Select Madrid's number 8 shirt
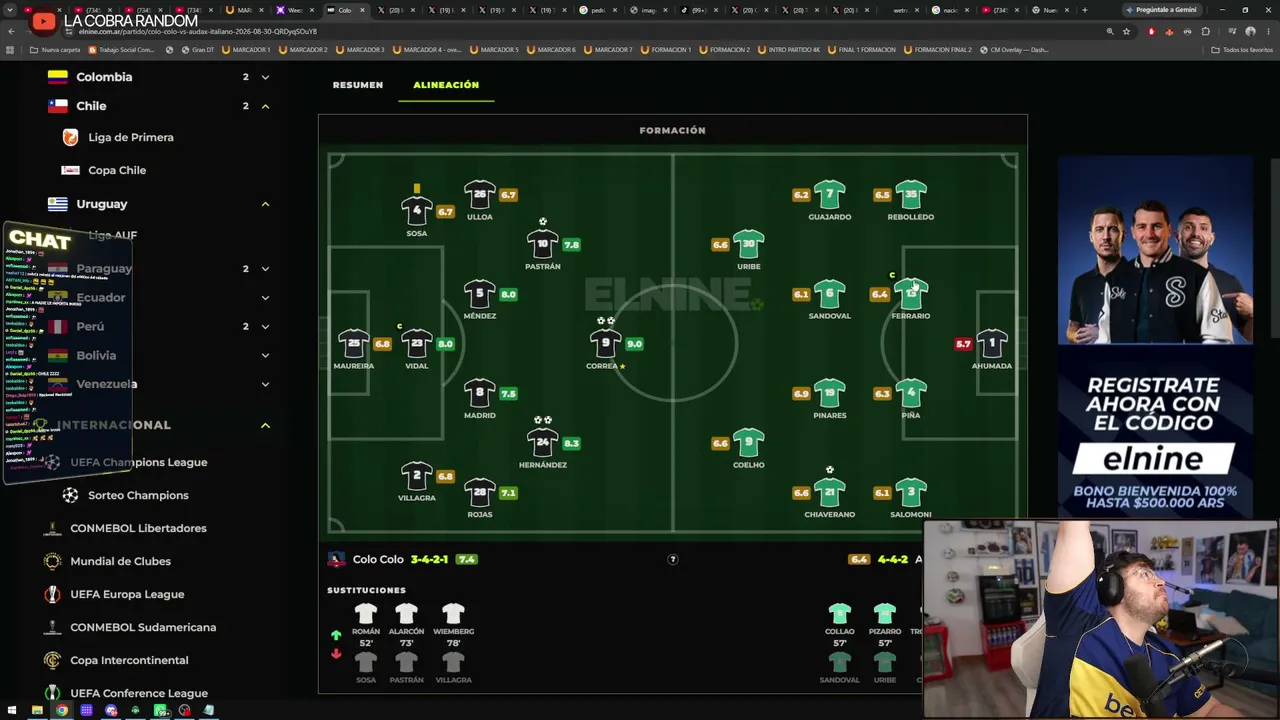 point(480,393)
